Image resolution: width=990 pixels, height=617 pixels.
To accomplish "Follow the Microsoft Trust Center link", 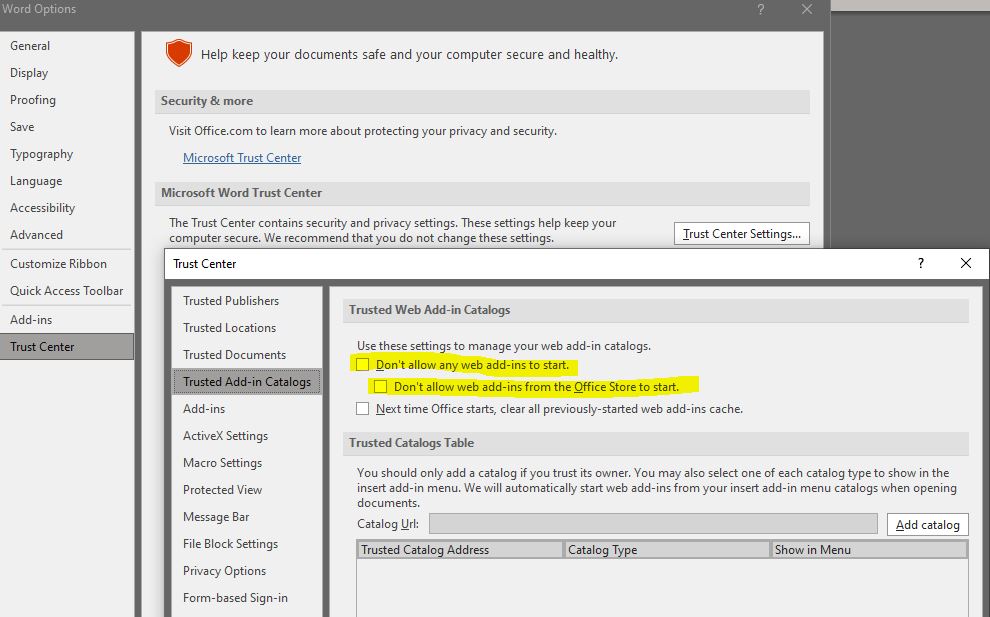I will tap(242, 157).
